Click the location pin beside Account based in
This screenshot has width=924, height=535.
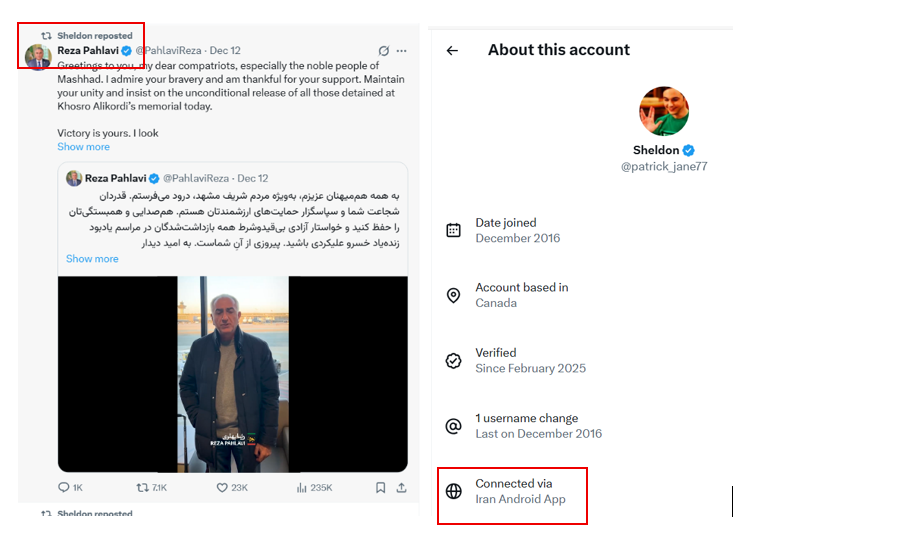(x=453, y=295)
